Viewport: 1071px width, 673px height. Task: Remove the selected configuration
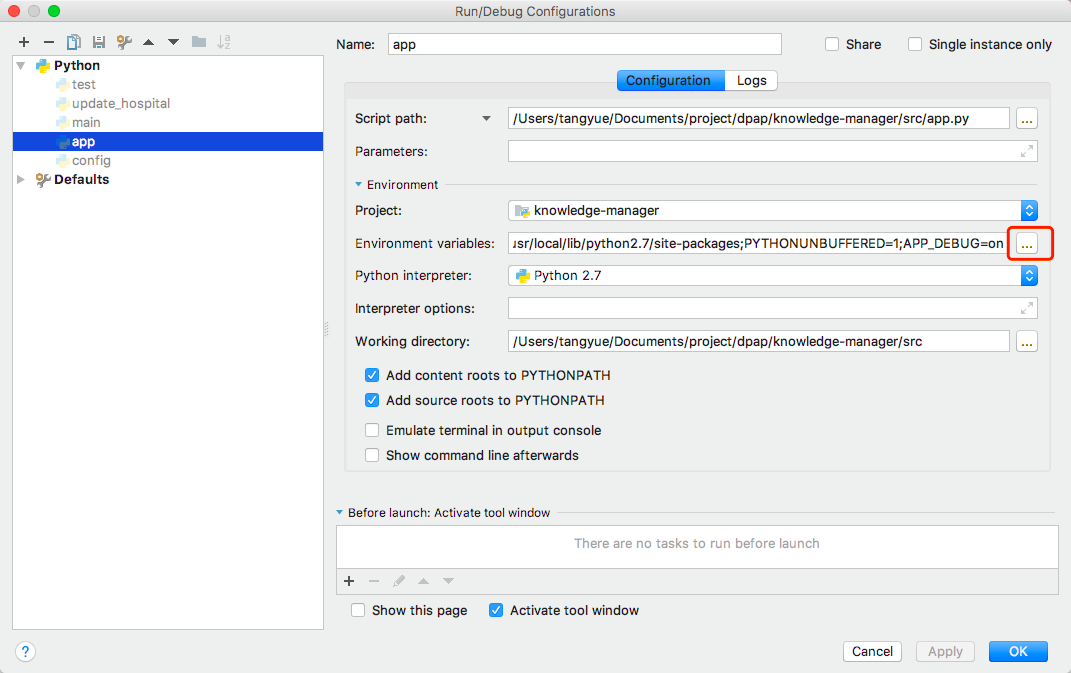point(47,42)
